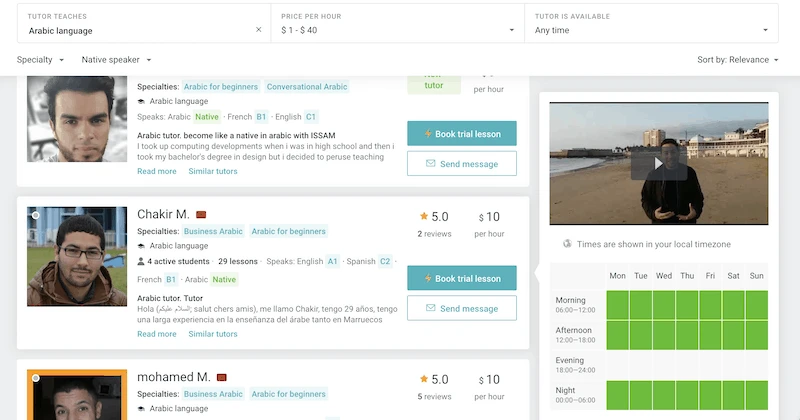
Task: Open Similar tutors under Chakir's card
Action: tap(213, 334)
